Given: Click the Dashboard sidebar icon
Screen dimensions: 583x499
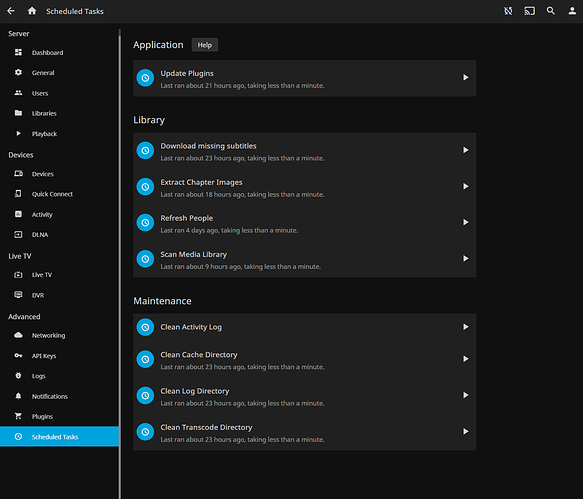Looking at the screenshot, I should (18, 52).
